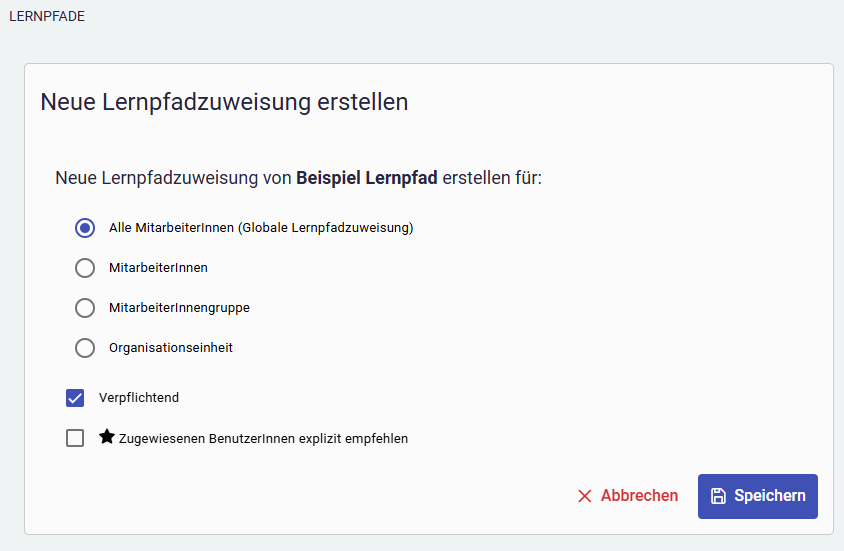
Task: Click the star icon beside the recommend option
Action: point(107,437)
